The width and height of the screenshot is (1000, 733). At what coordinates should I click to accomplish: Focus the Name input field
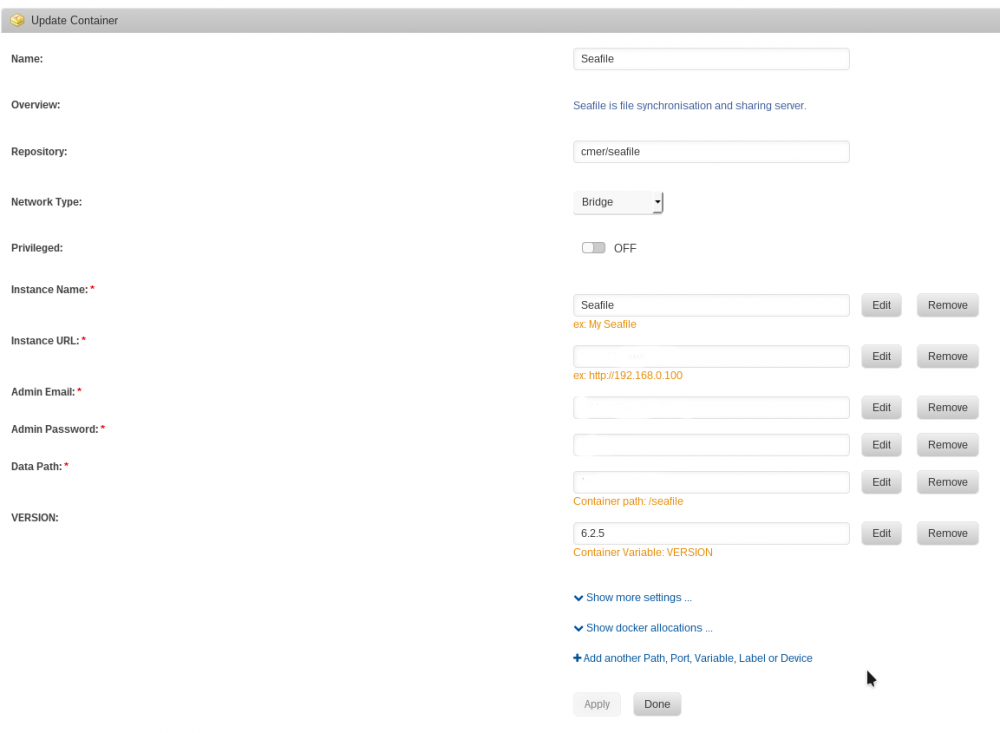click(711, 59)
